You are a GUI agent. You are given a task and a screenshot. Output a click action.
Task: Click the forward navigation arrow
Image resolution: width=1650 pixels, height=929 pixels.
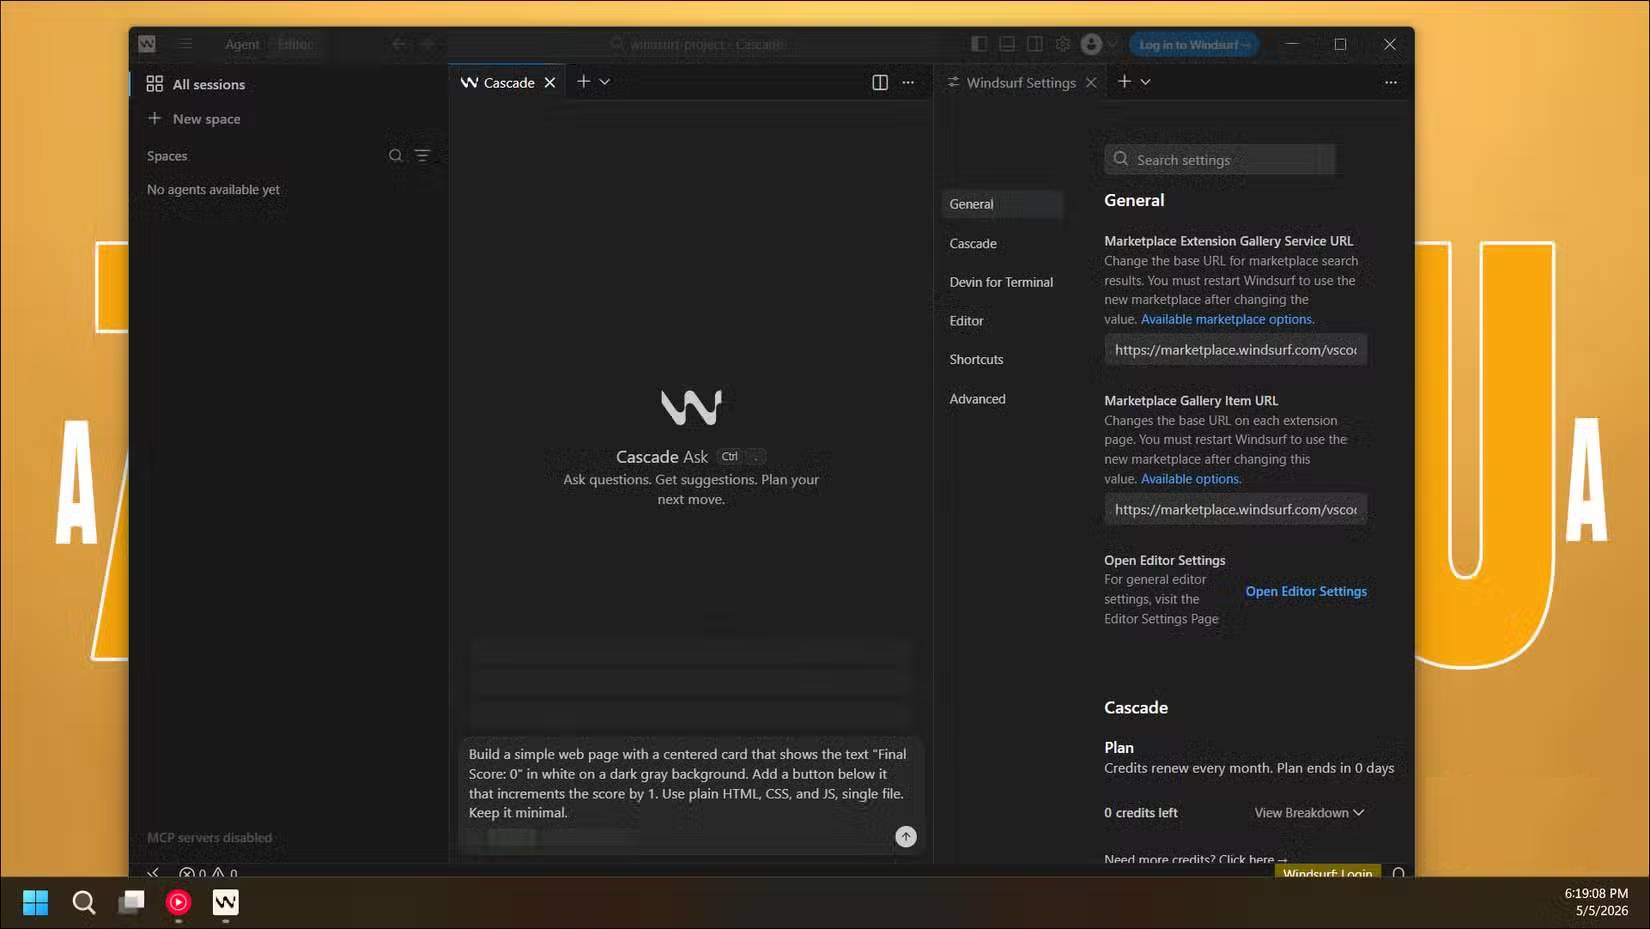[428, 44]
